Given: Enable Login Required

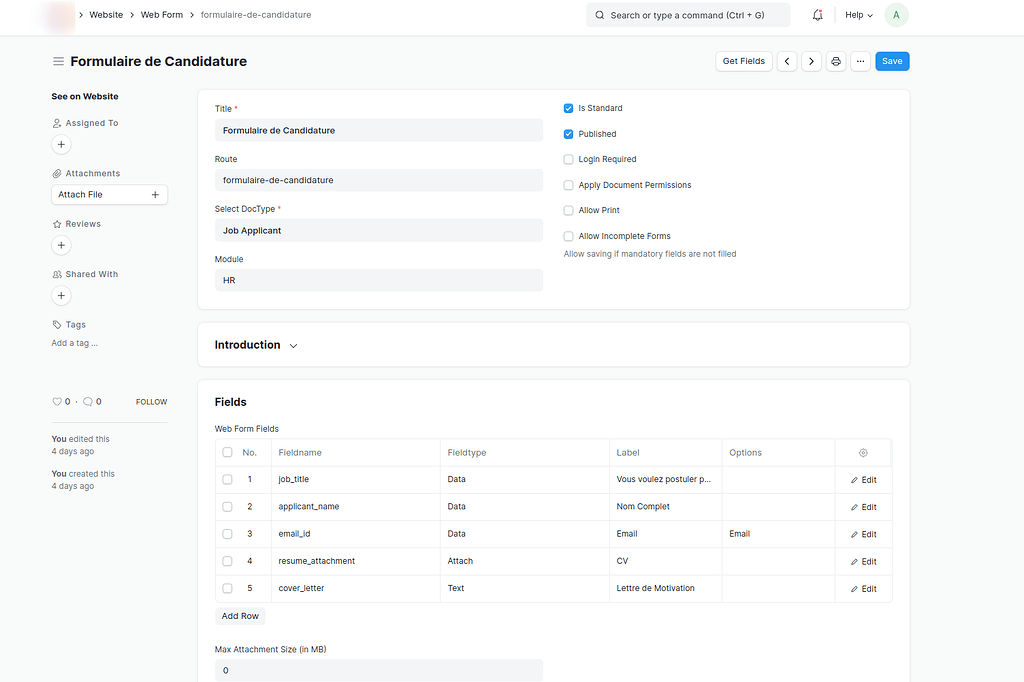Looking at the screenshot, I should [568, 158].
